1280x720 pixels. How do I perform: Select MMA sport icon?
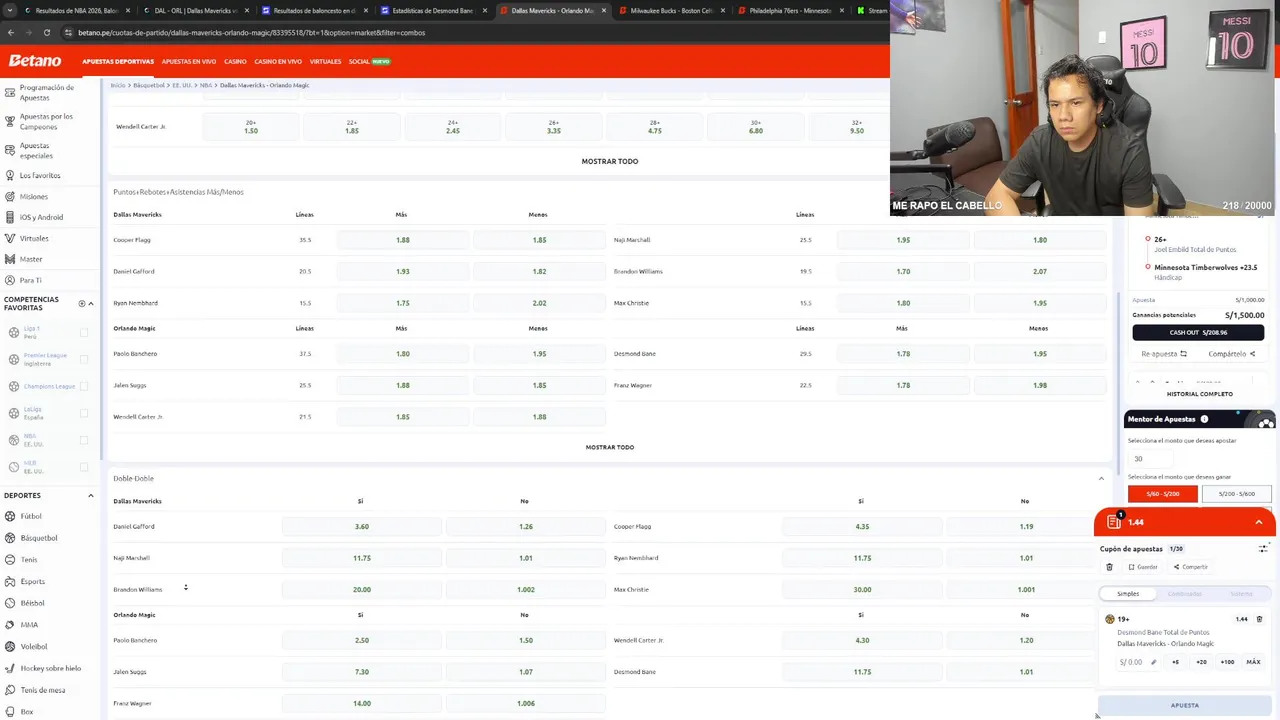pyautogui.click(x=10, y=625)
